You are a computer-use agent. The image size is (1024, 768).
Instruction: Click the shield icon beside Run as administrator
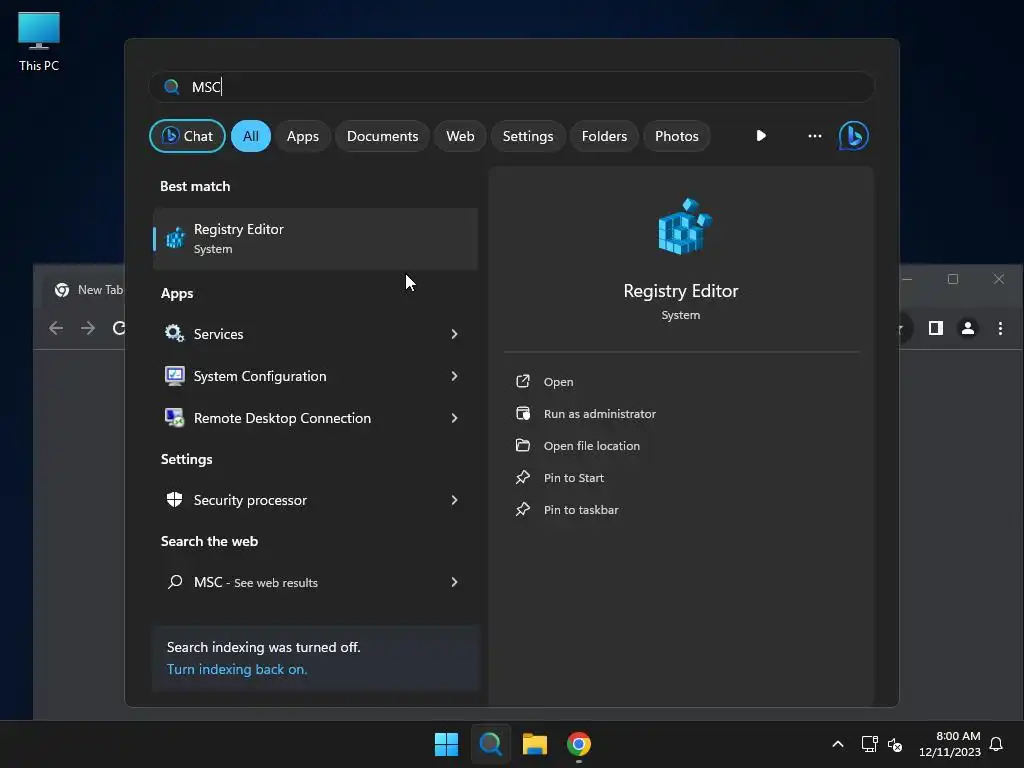tap(523, 413)
